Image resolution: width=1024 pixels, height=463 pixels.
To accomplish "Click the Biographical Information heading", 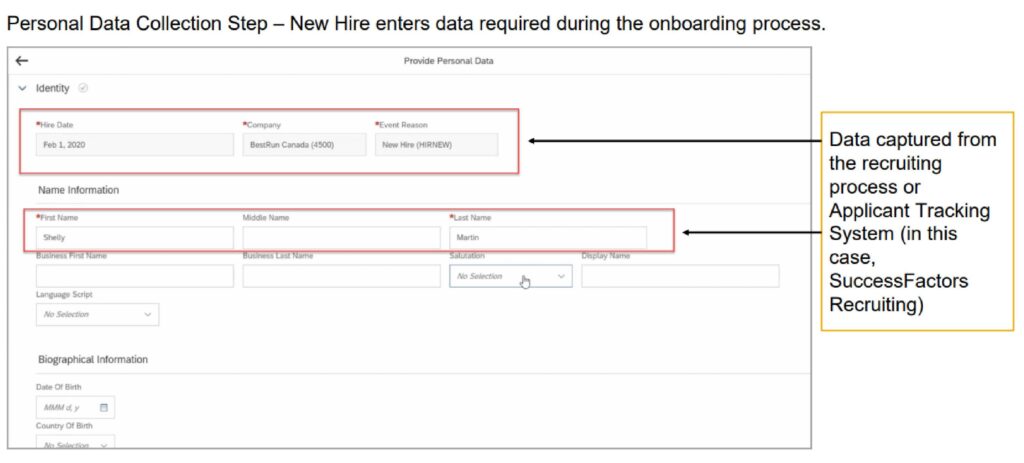I will pyautogui.click(x=93, y=359).
